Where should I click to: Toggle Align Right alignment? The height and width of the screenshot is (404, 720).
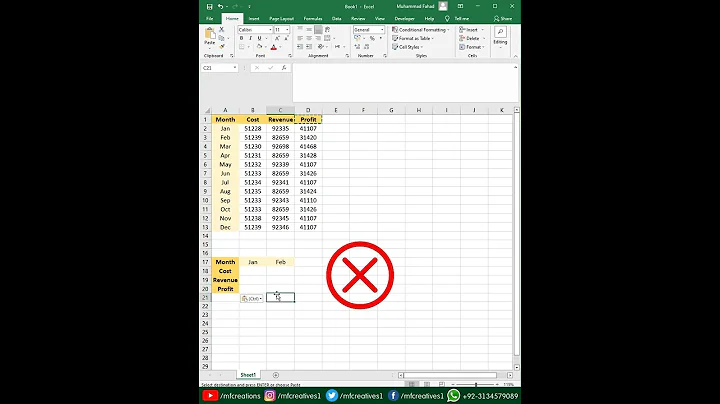point(318,38)
